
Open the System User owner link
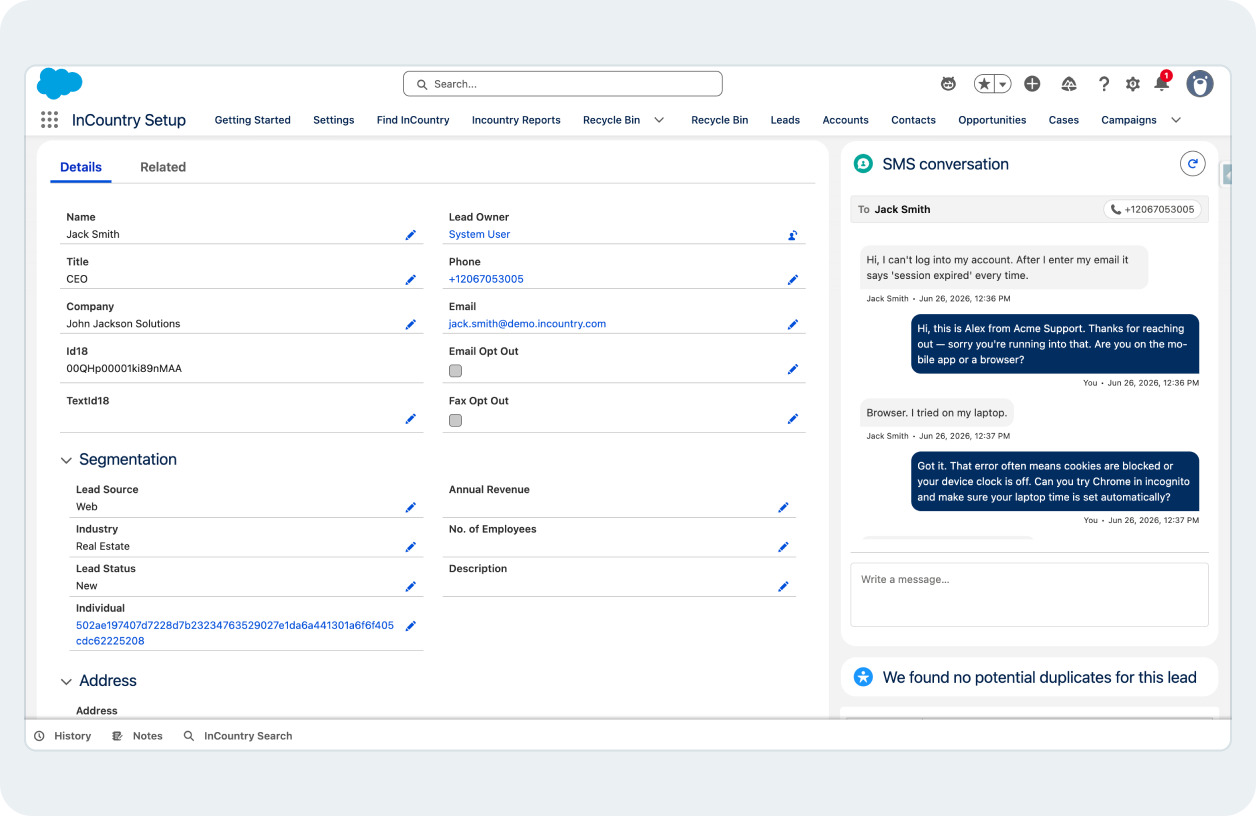coord(480,235)
